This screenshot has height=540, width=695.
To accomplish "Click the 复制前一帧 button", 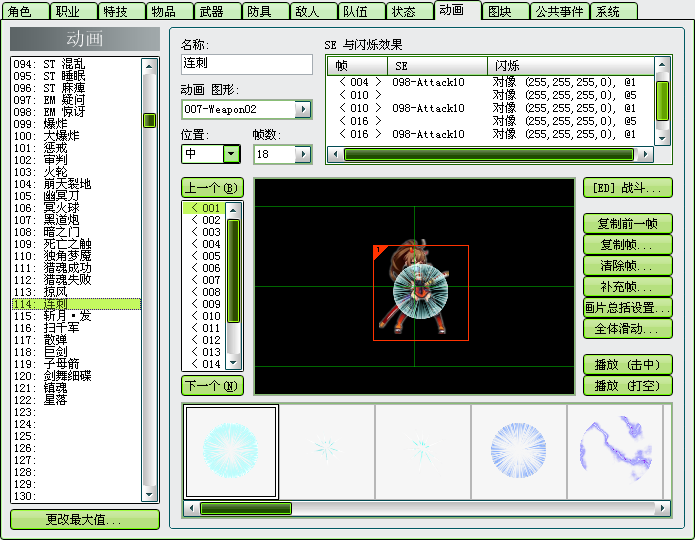I will (x=627, y=223).
